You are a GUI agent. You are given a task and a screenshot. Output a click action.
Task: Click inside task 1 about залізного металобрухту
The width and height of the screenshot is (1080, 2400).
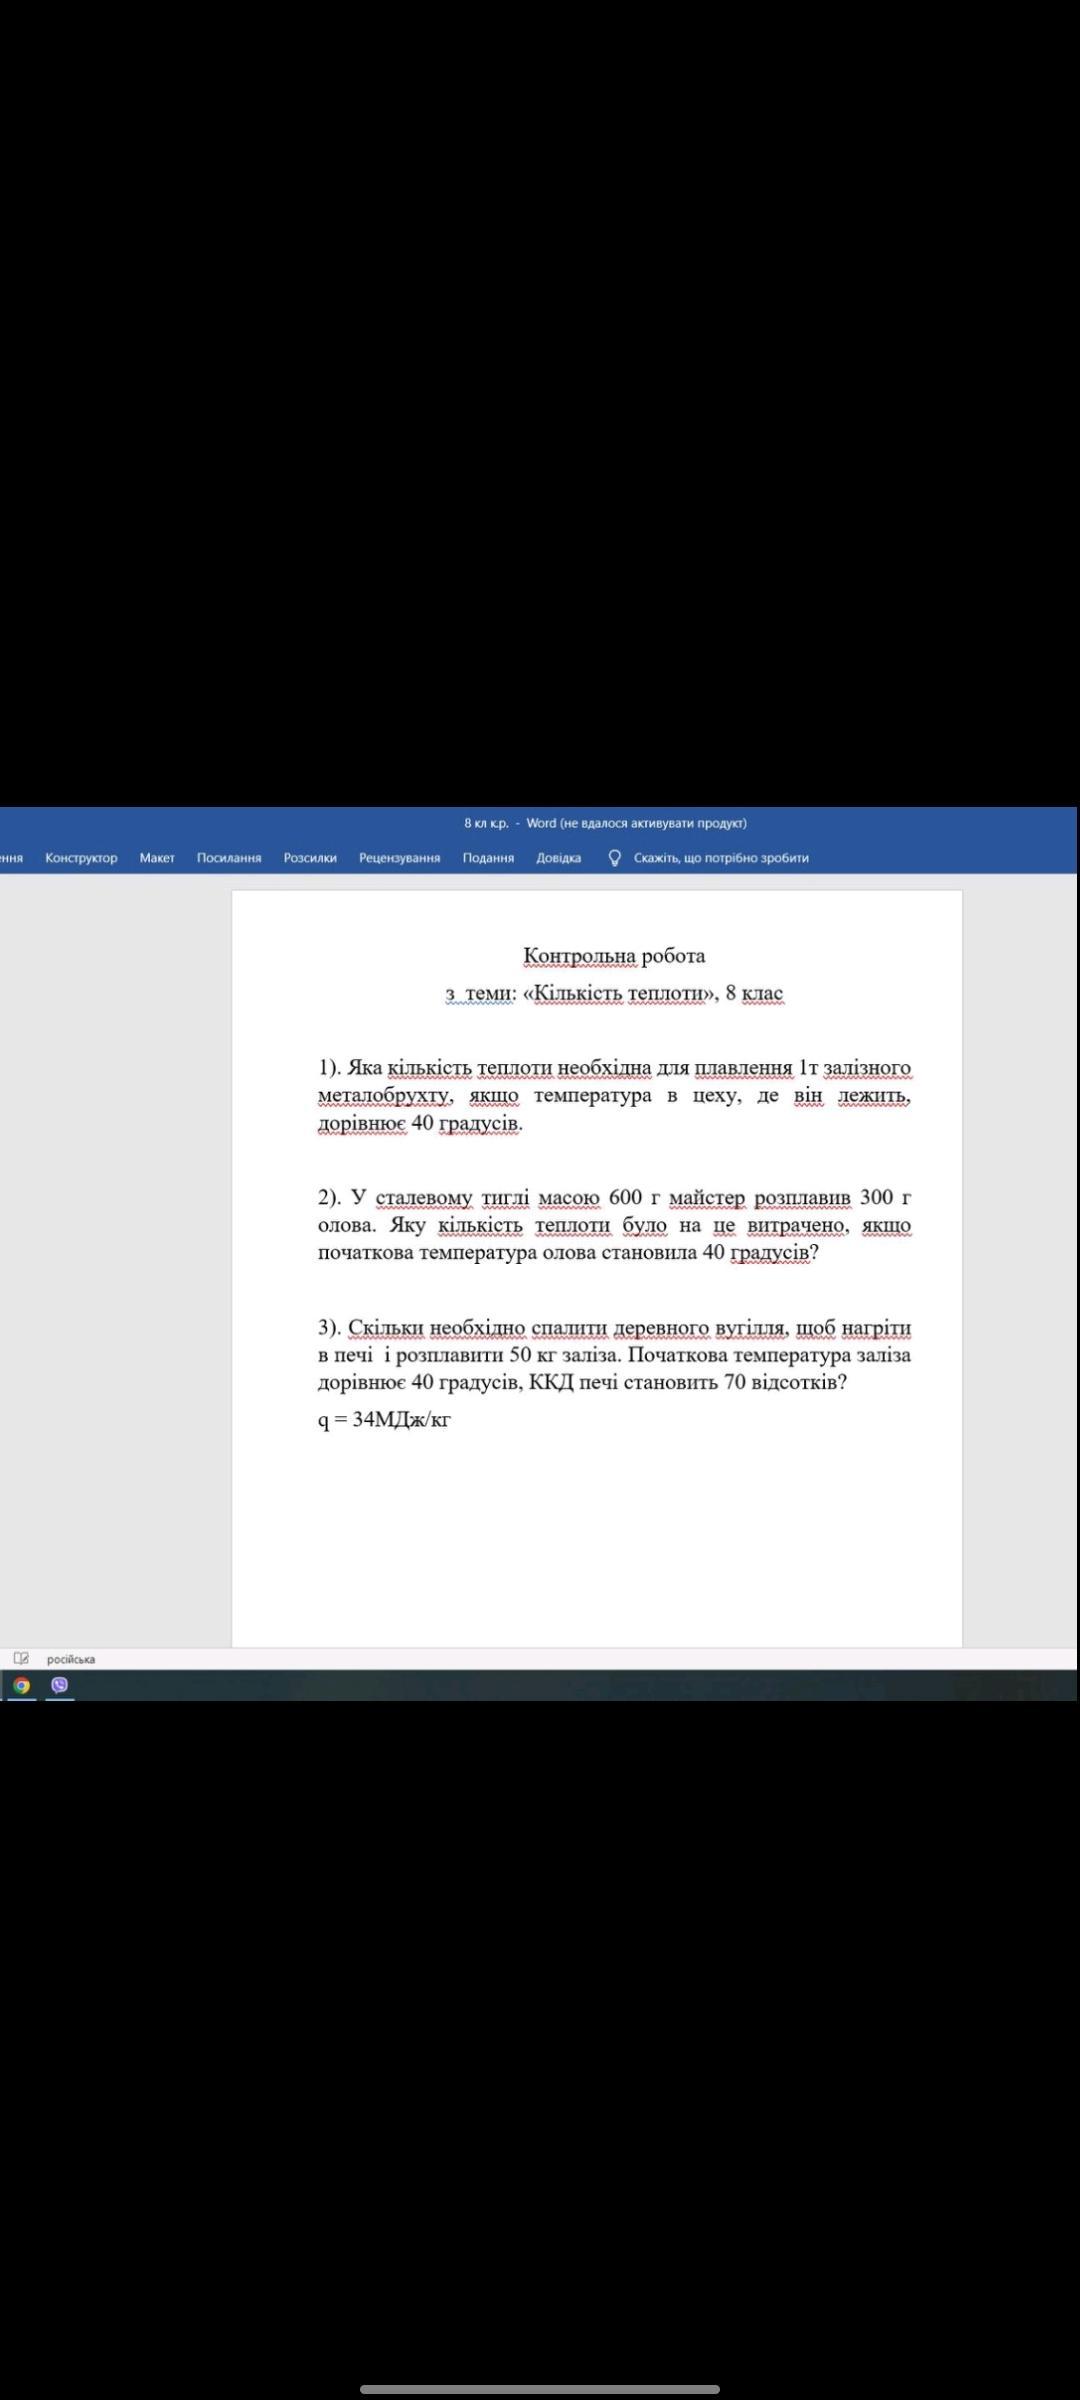click(x=615, y=1095)
